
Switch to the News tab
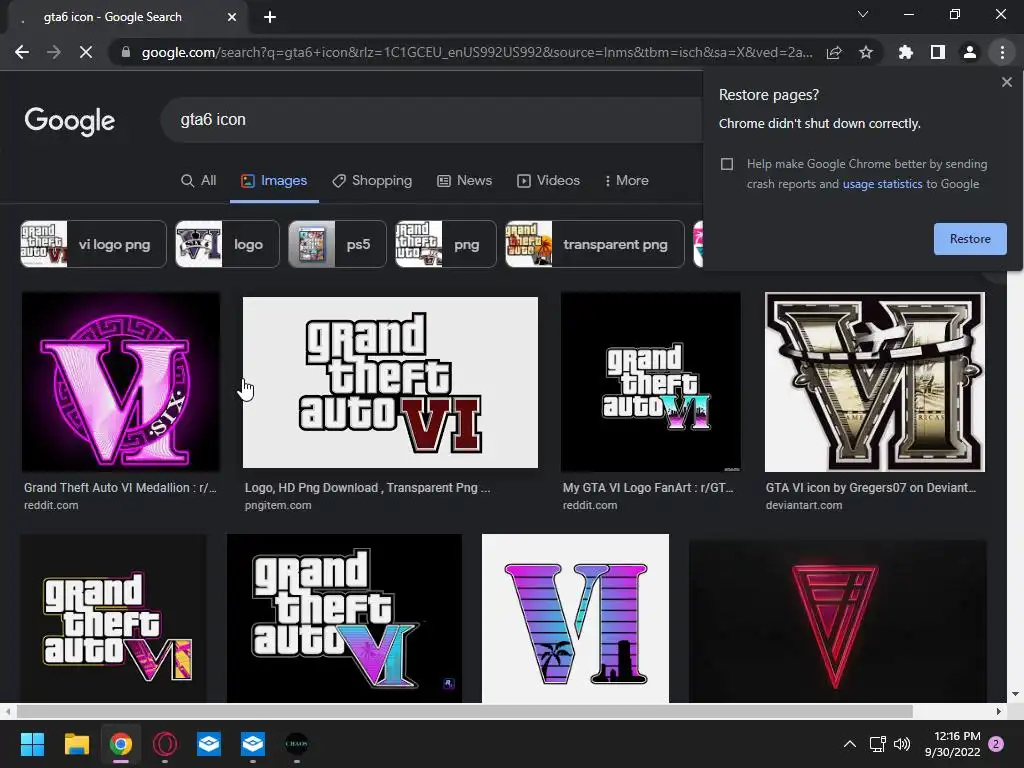coord(464,181)
